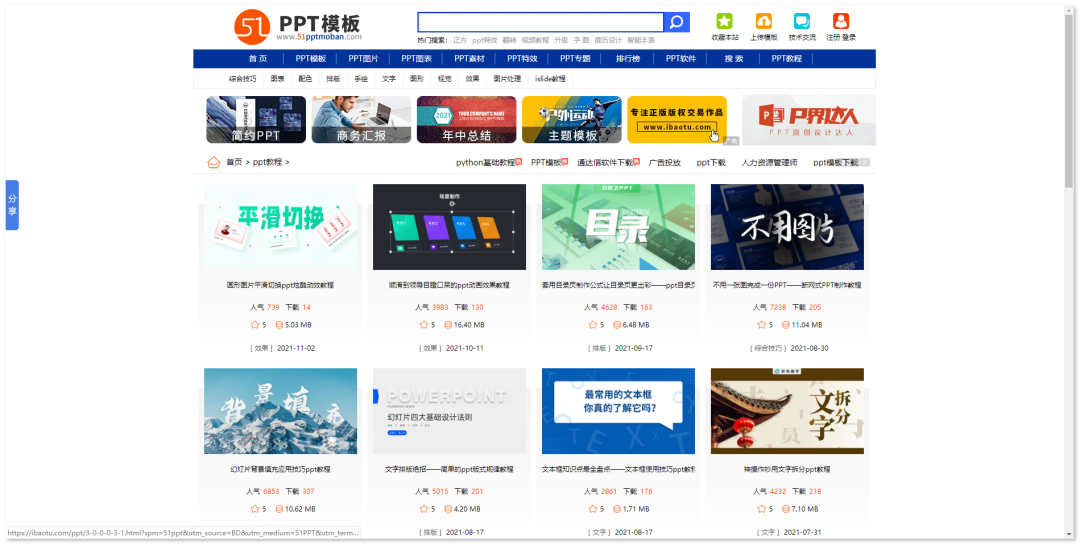Open the 年中总结 banner

point(466,120)
